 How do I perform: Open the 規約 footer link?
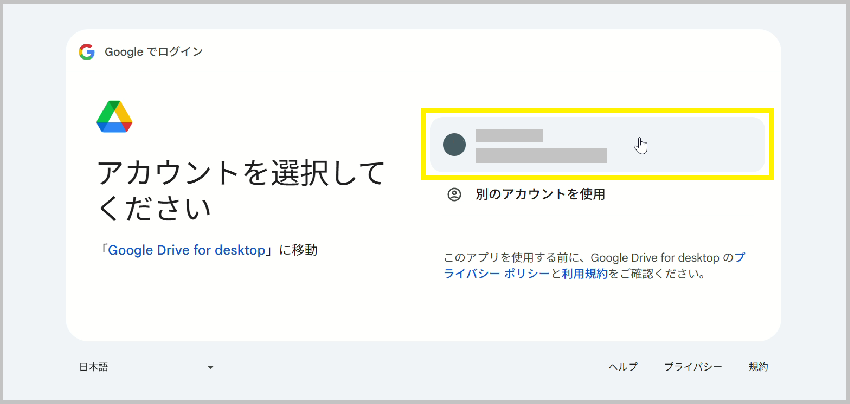point(758,367)
